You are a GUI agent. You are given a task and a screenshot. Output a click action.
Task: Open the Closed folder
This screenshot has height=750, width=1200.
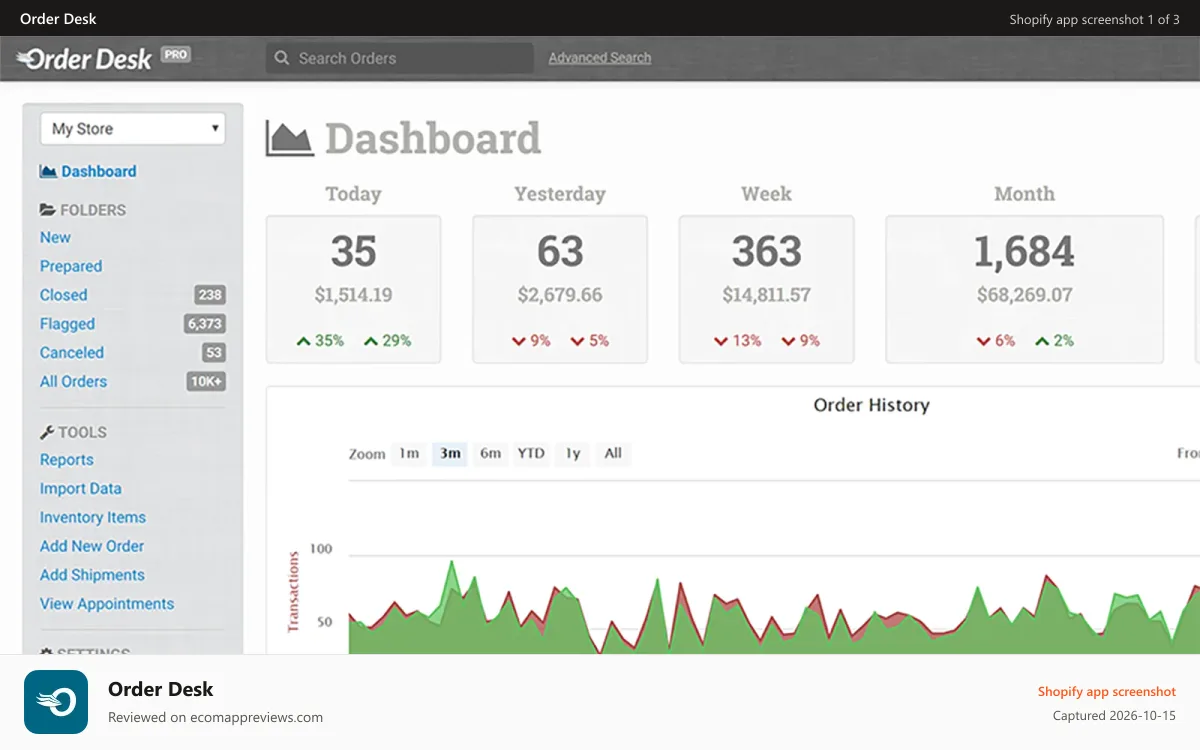pyautogui.click(x=63, y=295)
